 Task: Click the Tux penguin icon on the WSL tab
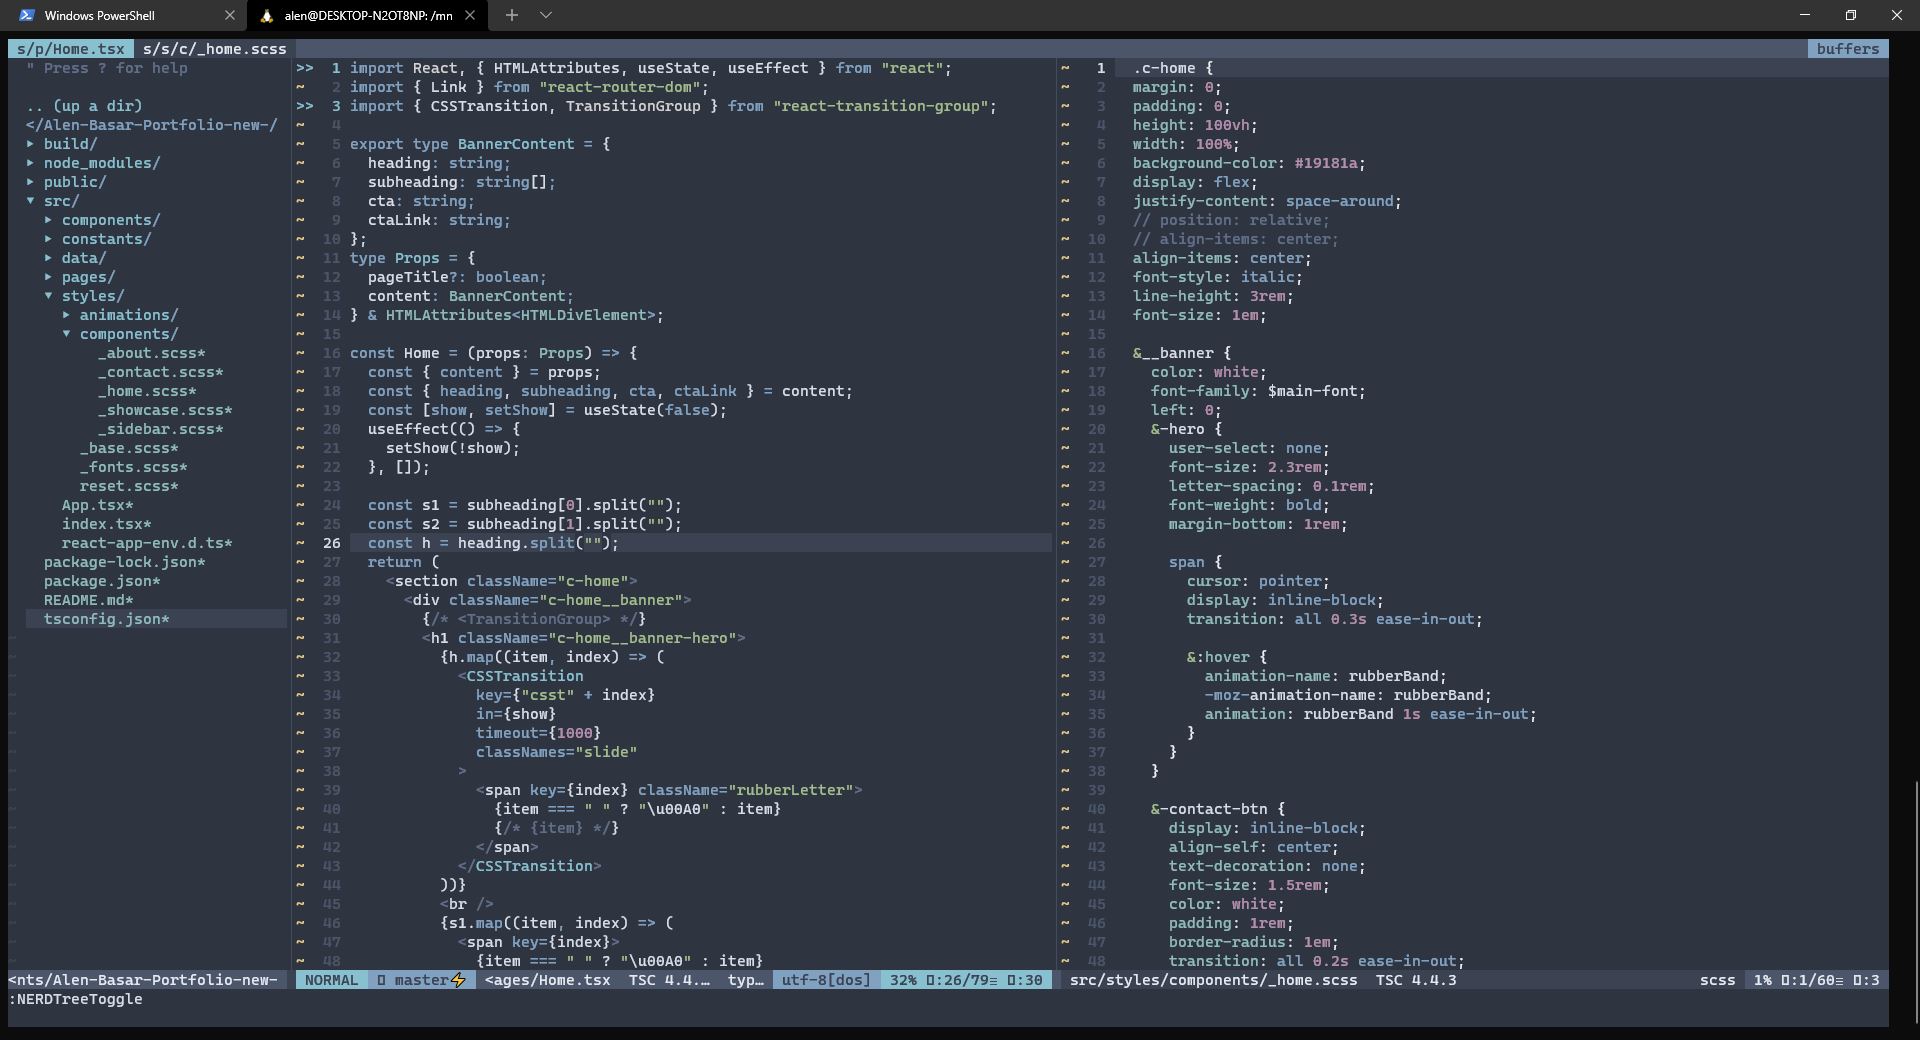pos(267,15)
